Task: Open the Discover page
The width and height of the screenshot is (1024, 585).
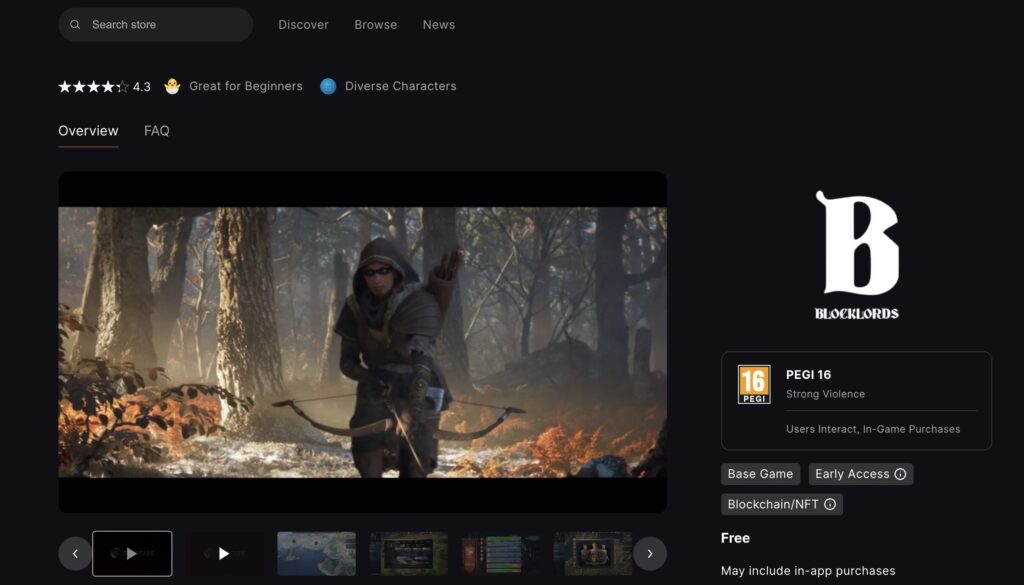Action: (304, 25)
